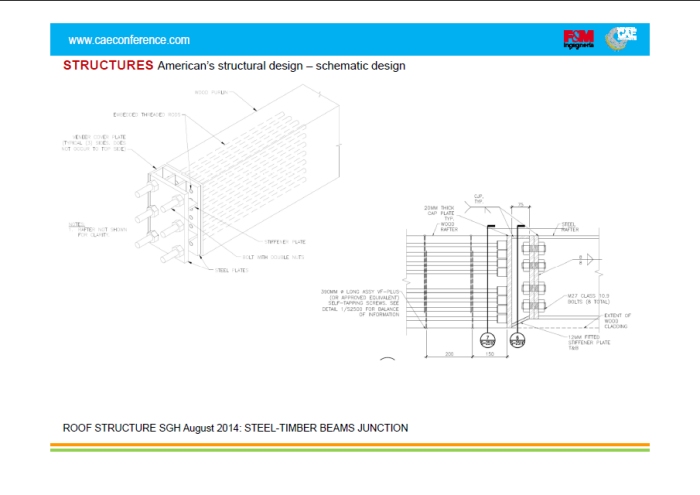Click the 'American's structural design' subtitle text
700x495 pixels.
281,66
